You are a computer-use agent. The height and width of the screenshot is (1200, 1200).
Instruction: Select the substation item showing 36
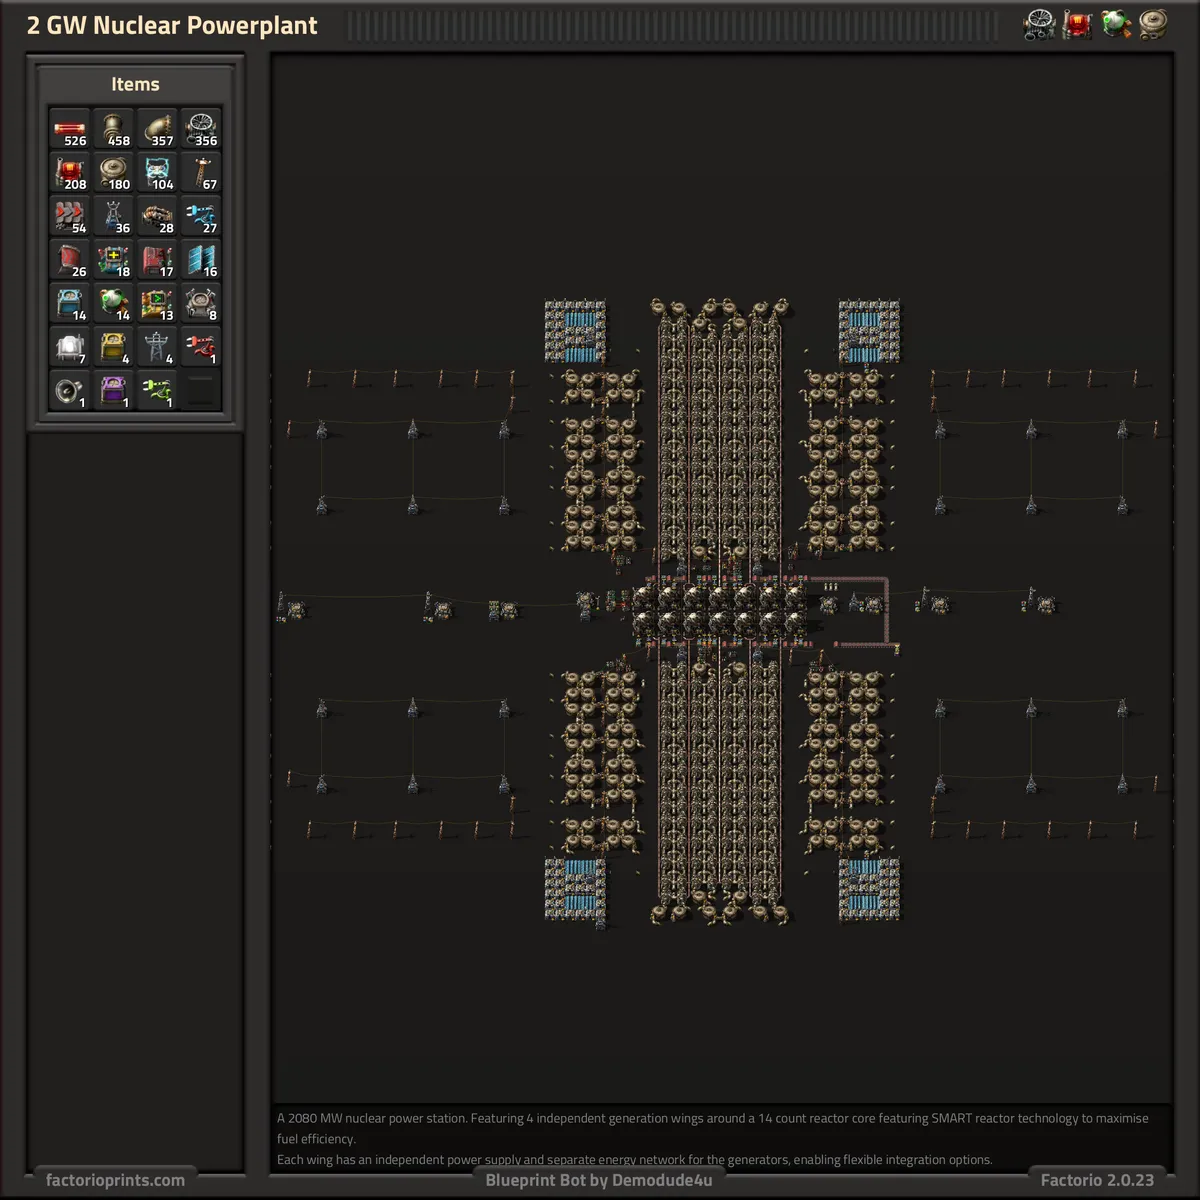(113, 216)
